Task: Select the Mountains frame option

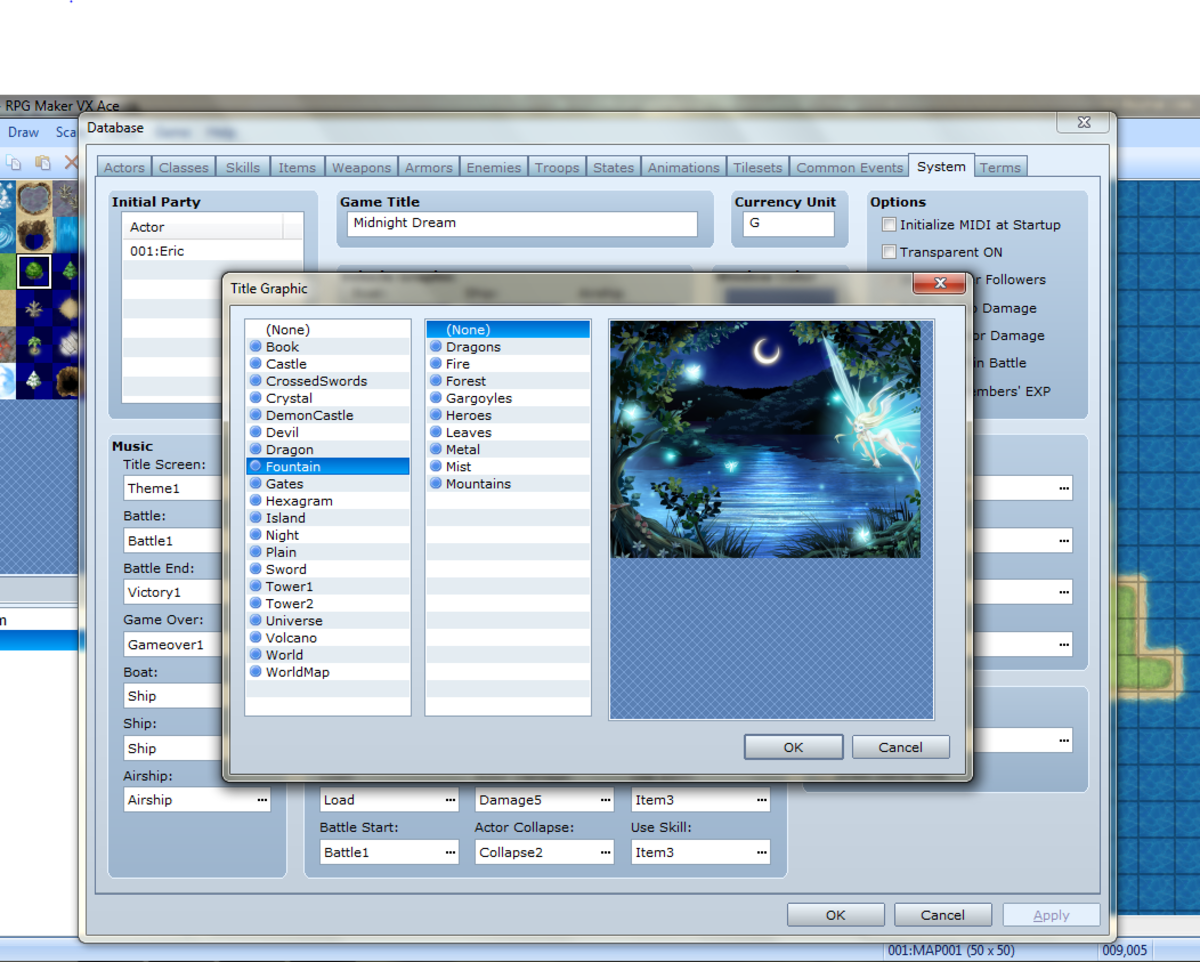Action: (x=478, y=484)
